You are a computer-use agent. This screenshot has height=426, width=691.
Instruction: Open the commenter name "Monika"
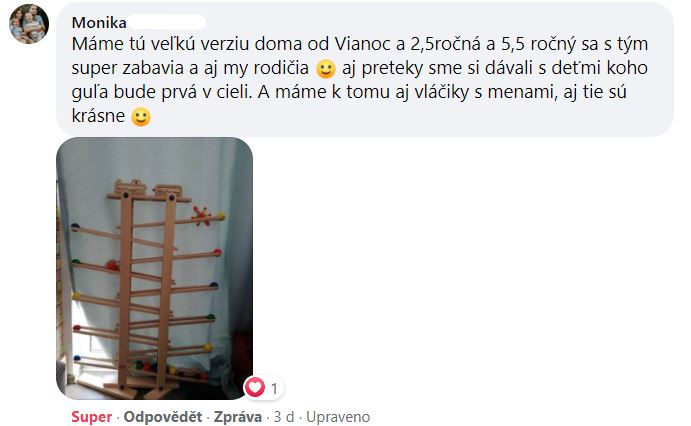coord(99,22)
